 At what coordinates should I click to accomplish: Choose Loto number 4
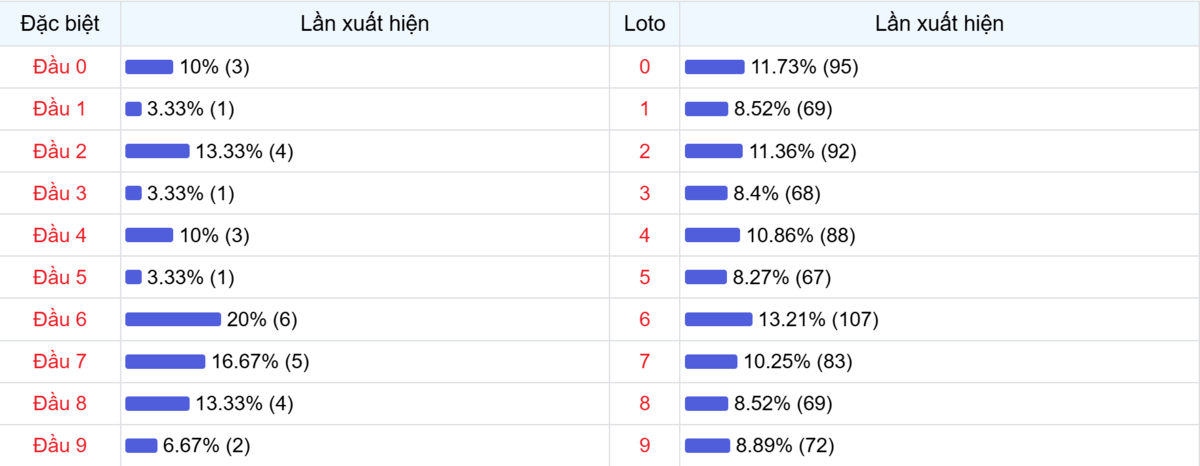tap(644, 235)
